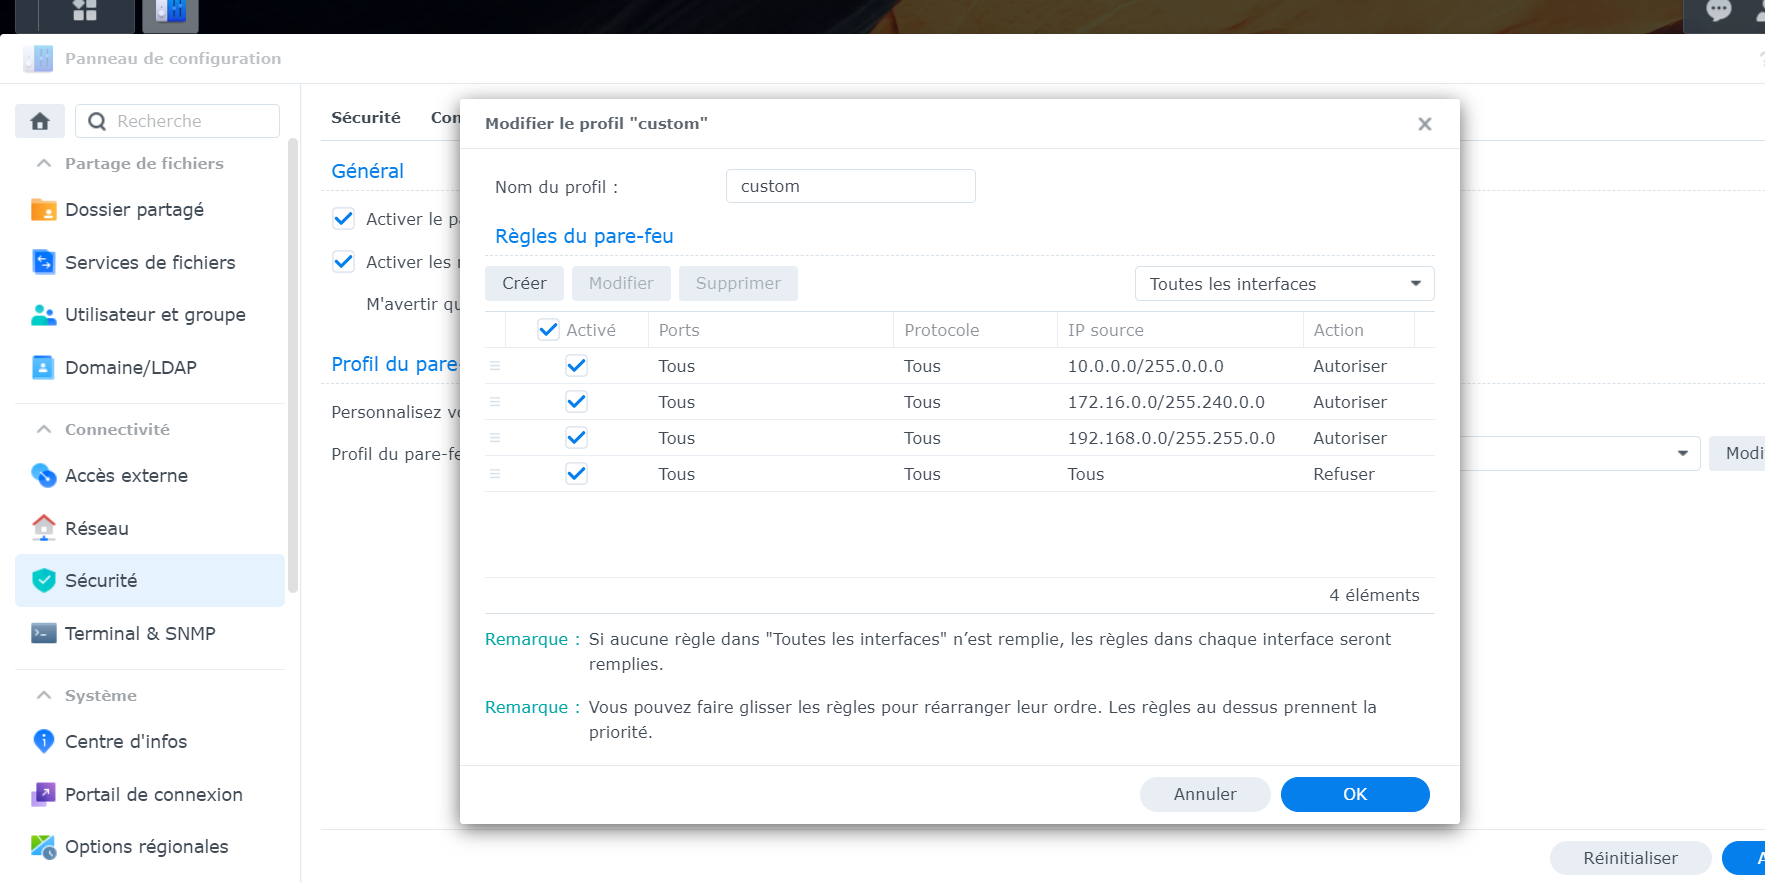
Task: Confirm with the OK button
Action: (x=1355, y=795)
